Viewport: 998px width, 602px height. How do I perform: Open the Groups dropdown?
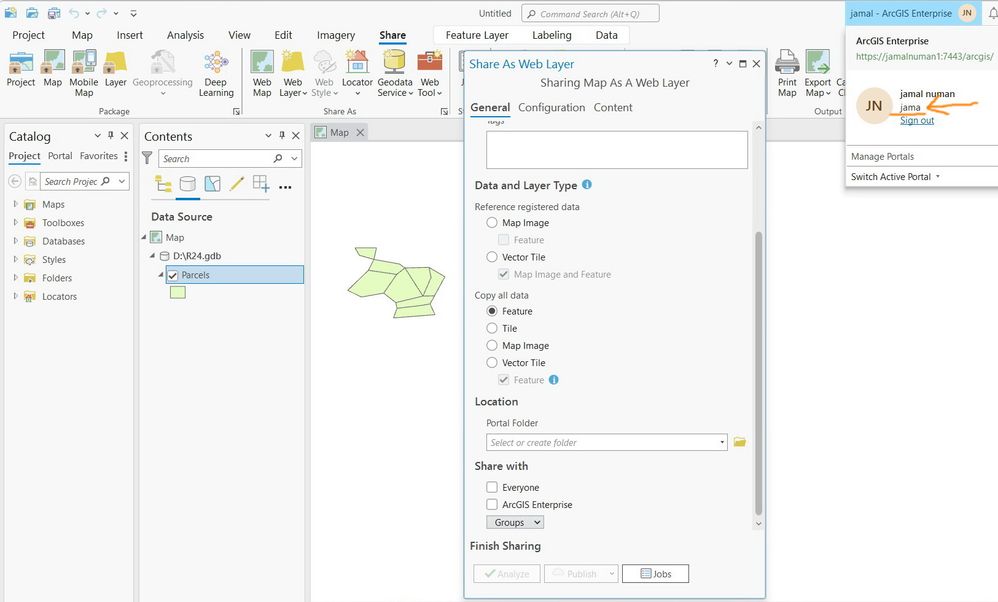click(x=515, y=522)
